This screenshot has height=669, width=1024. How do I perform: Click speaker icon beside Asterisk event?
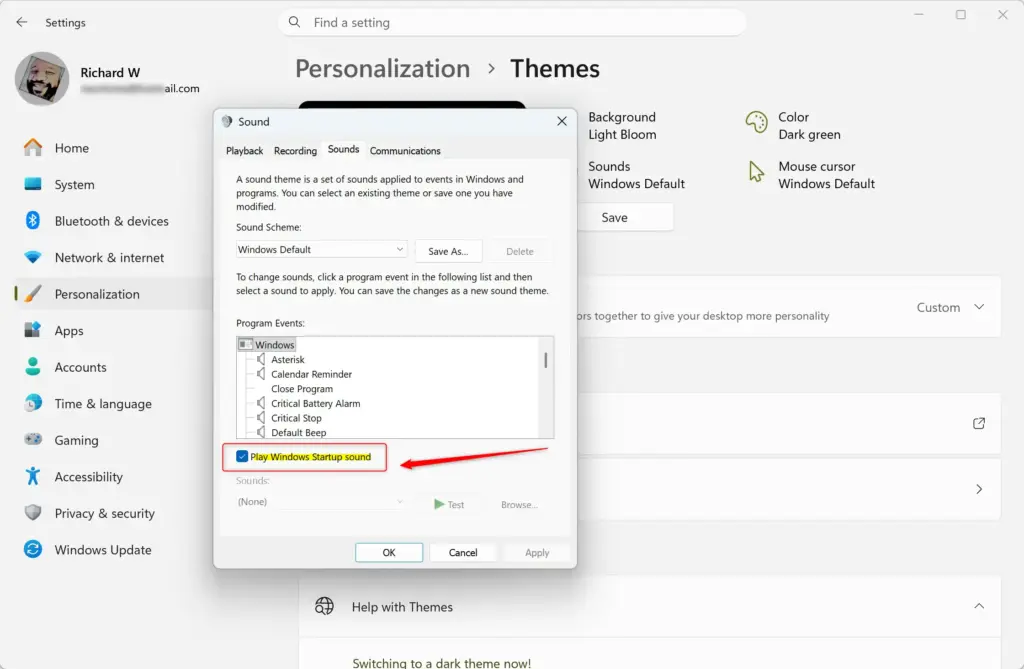pos(261,359)
